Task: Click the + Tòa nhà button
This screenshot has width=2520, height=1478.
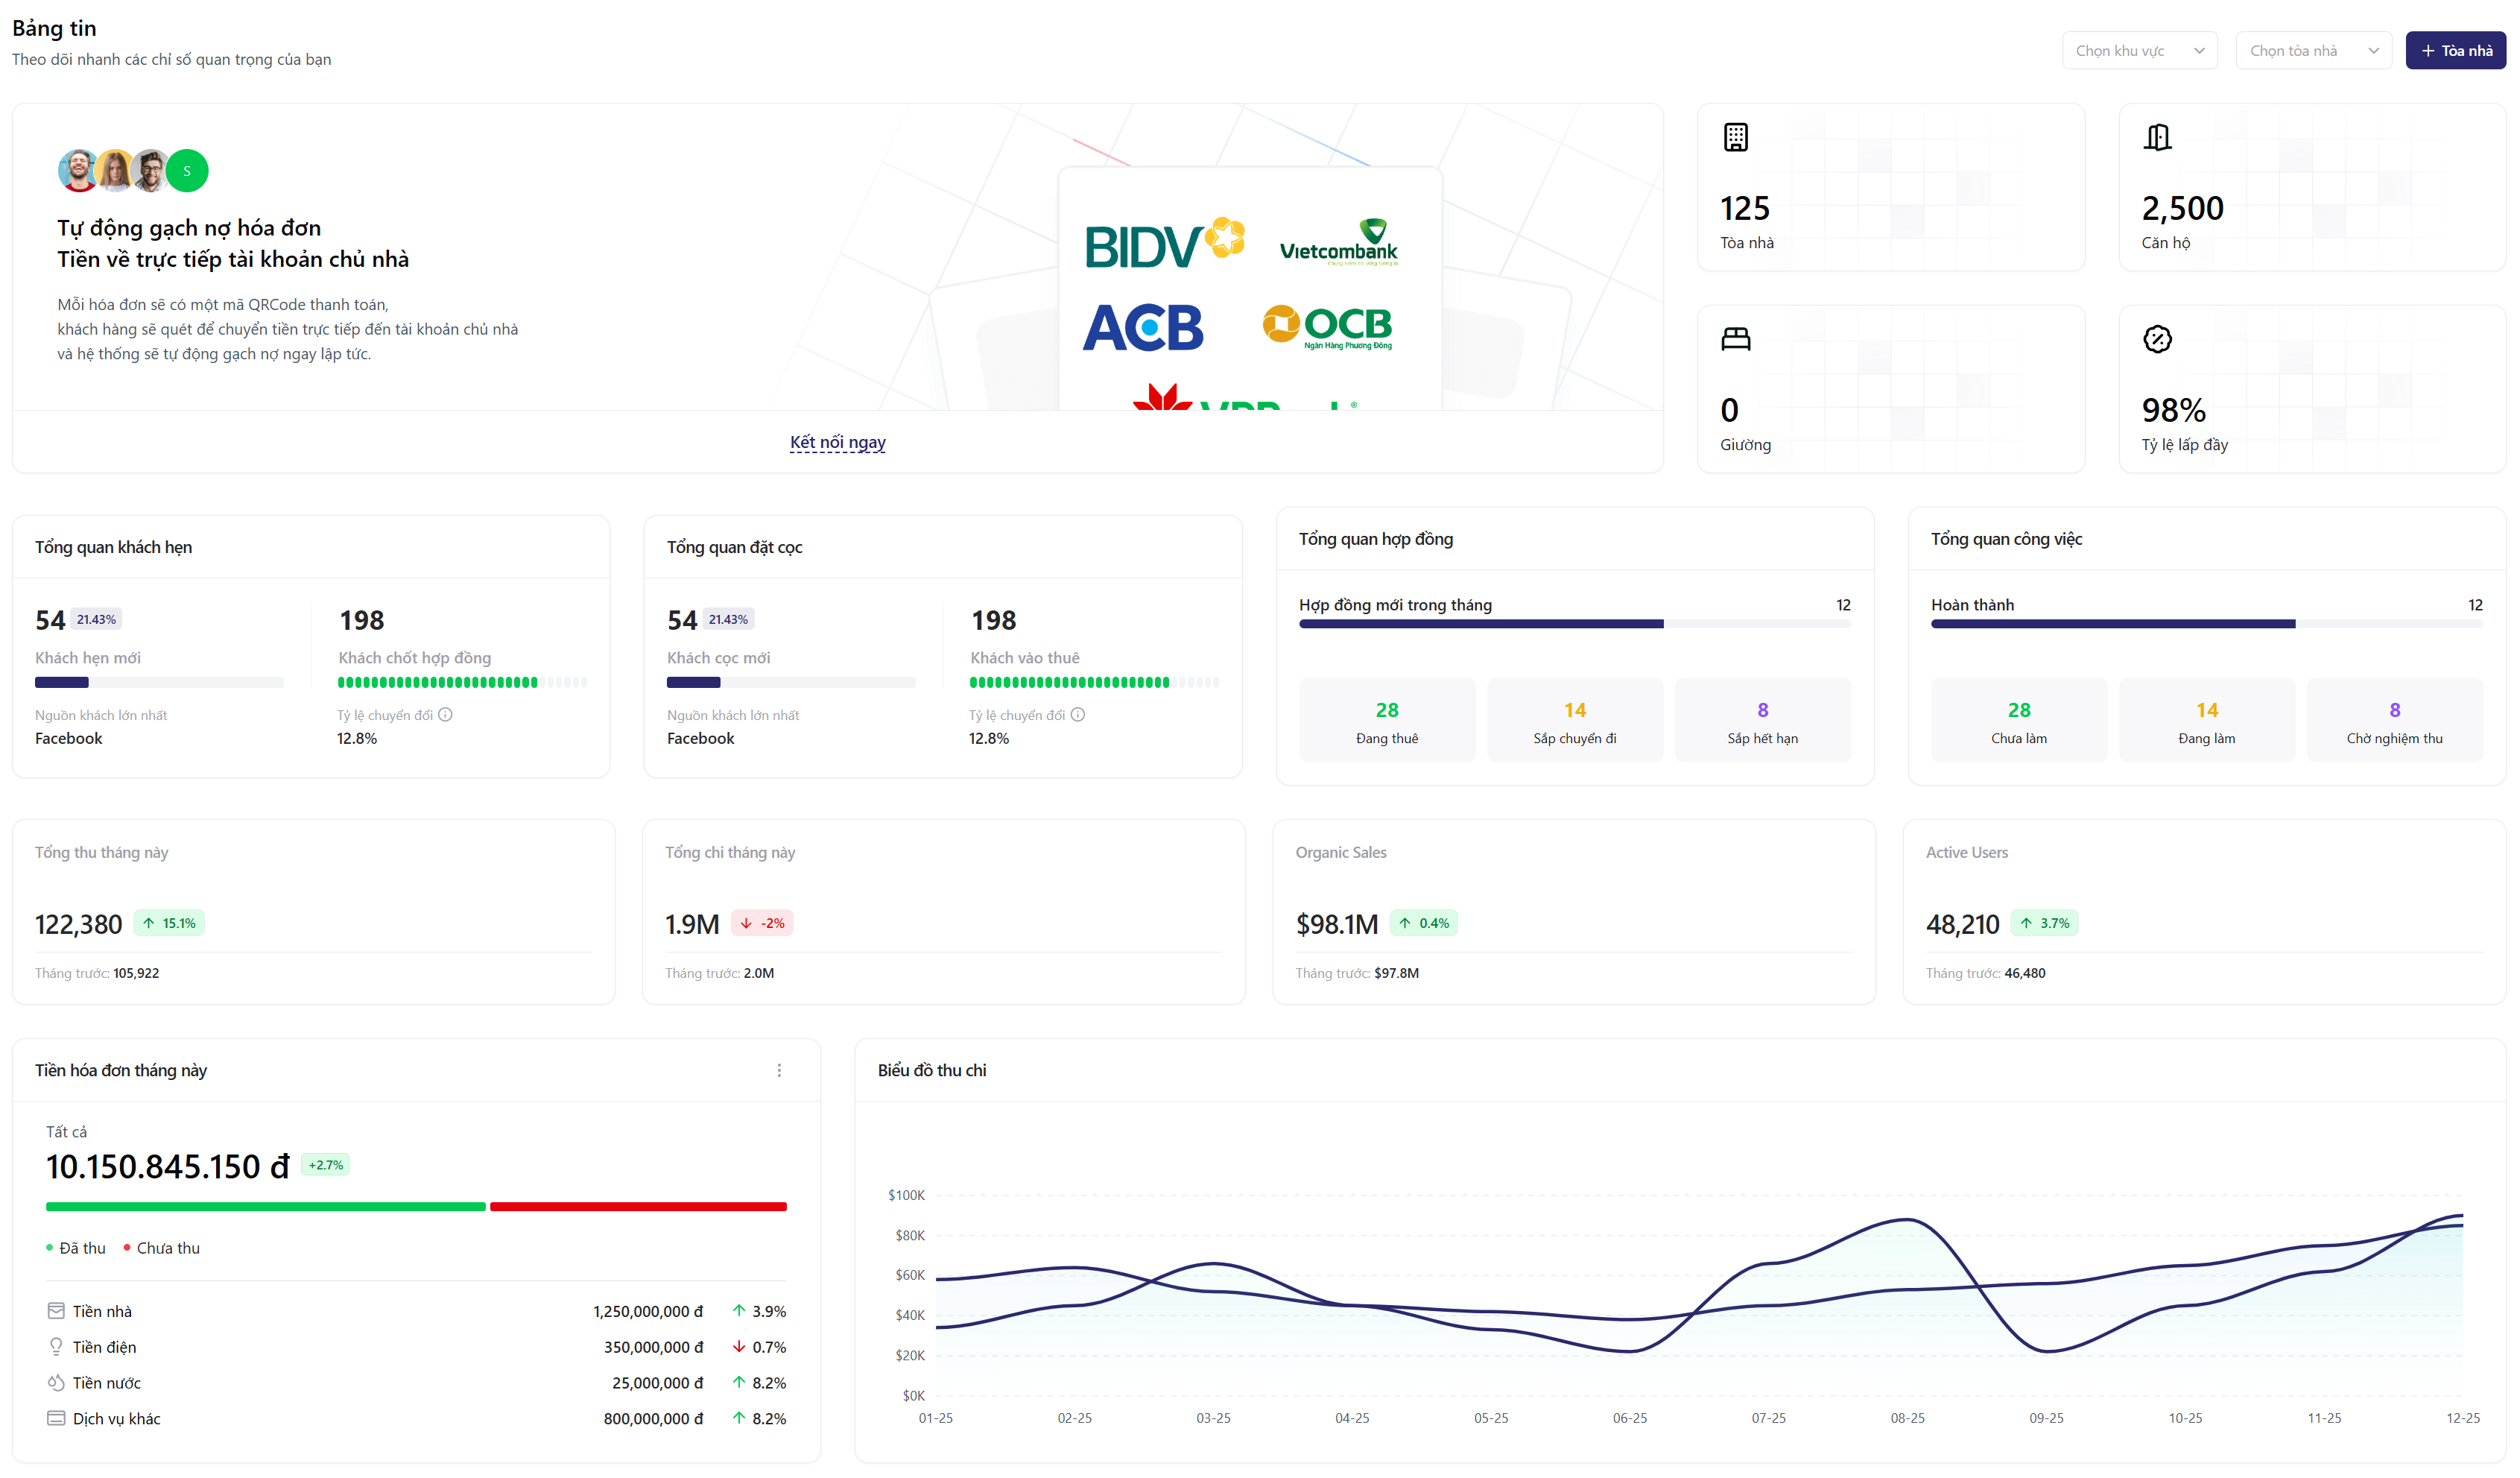Action: [2455, 51]
